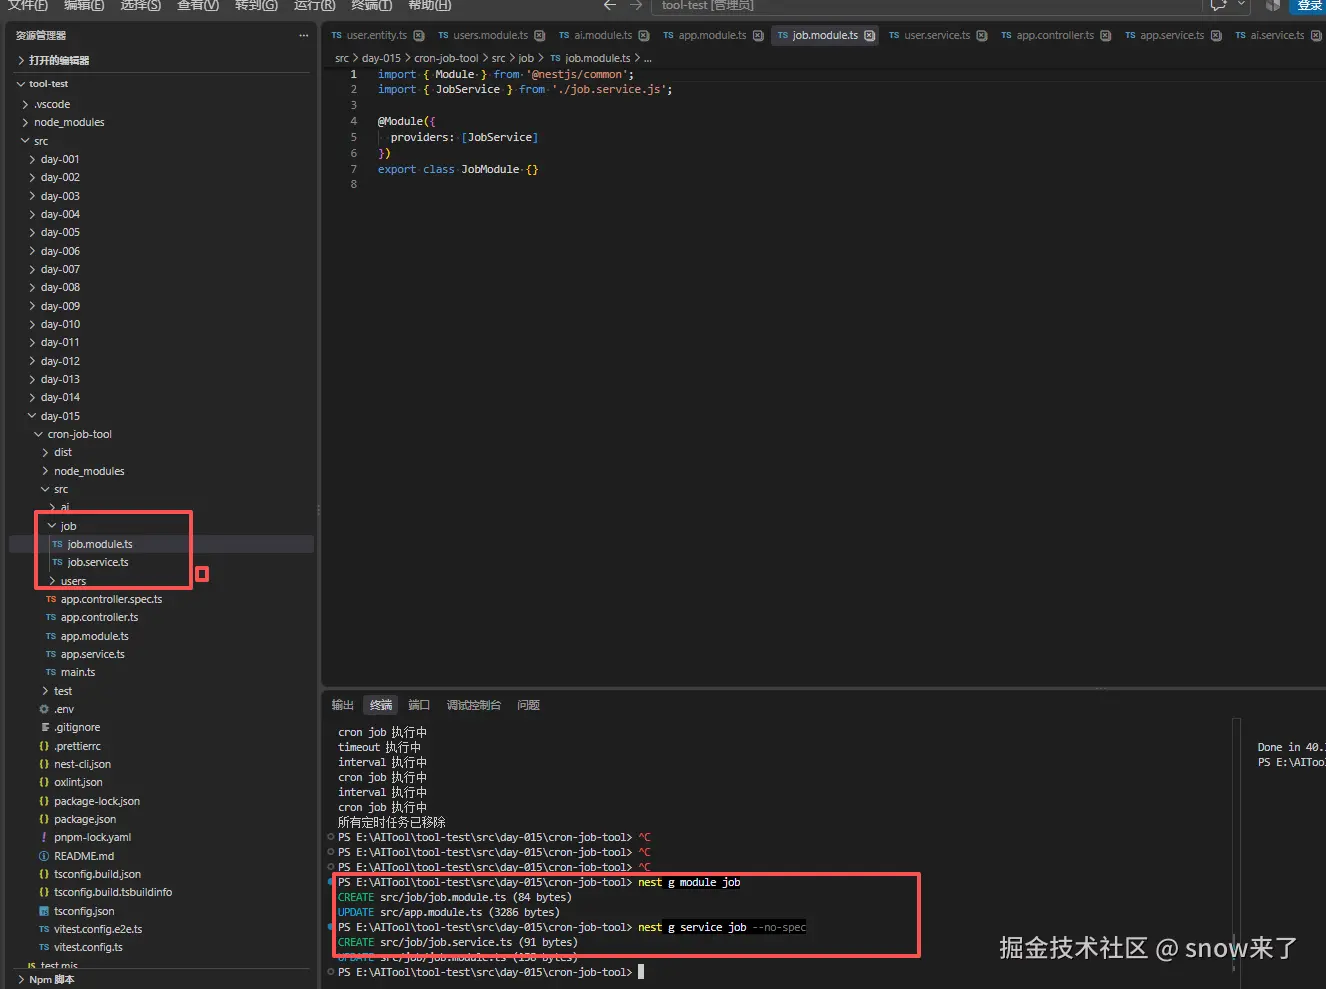Click the gear icon of the .env file

tap(44, 710)
